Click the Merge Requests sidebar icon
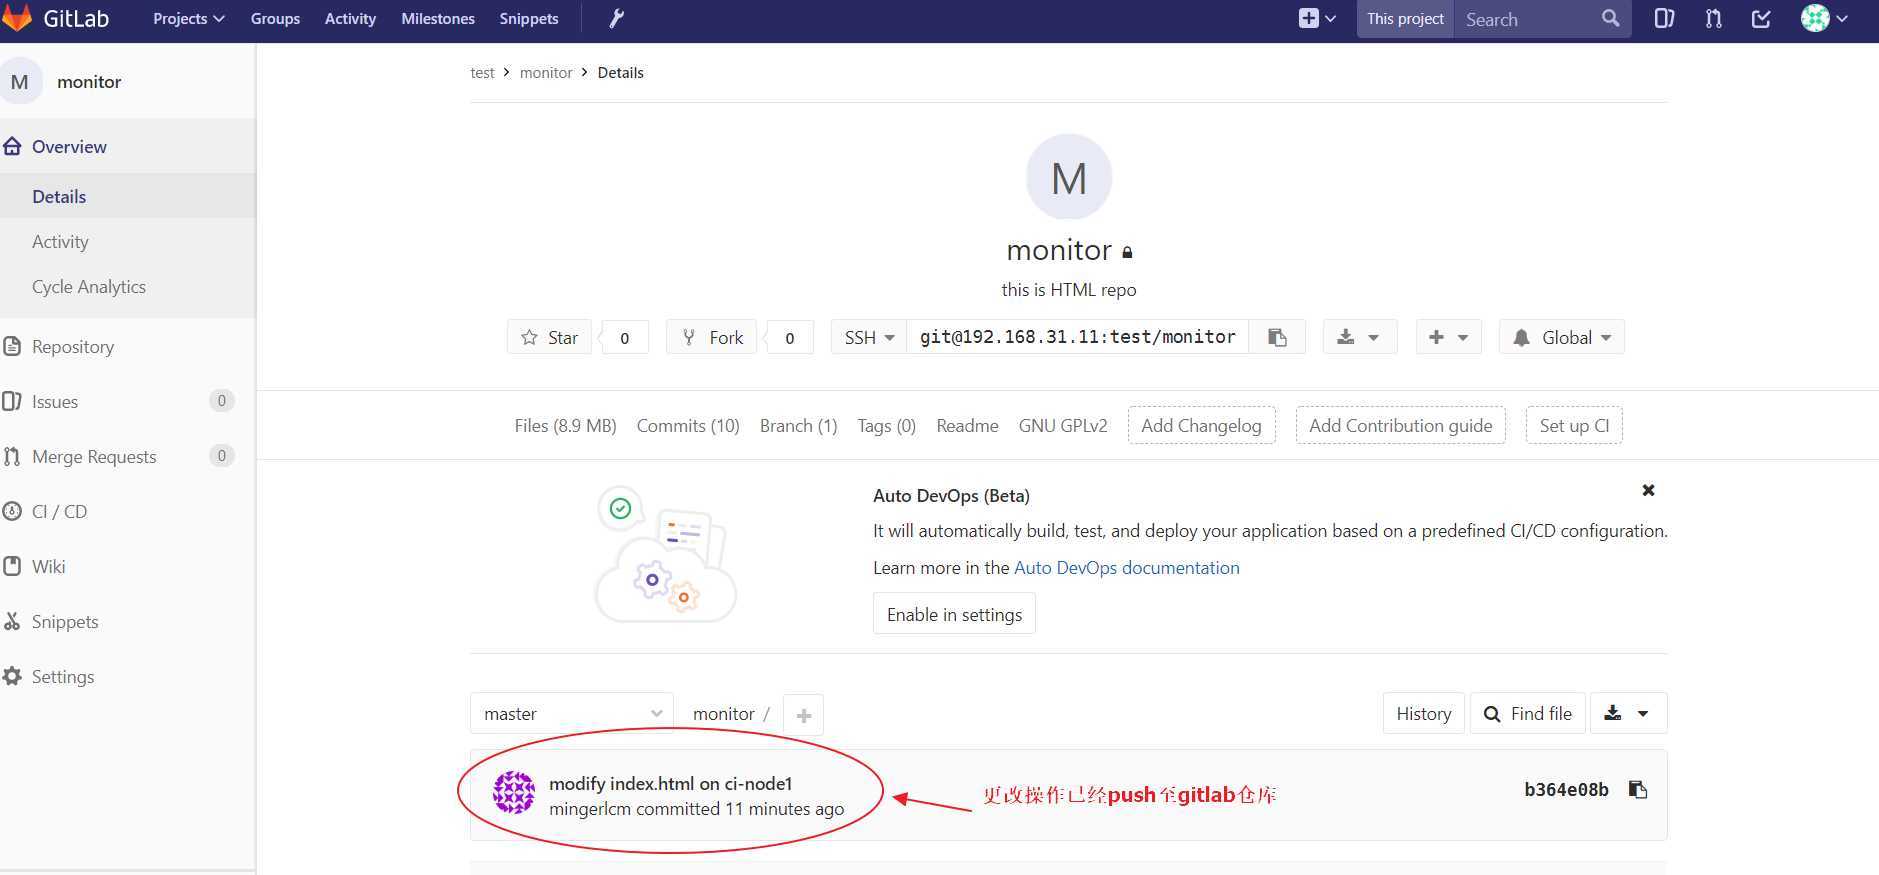This screenshot has height=875, width=1879. pyautogui.click(x=12, y=457)
